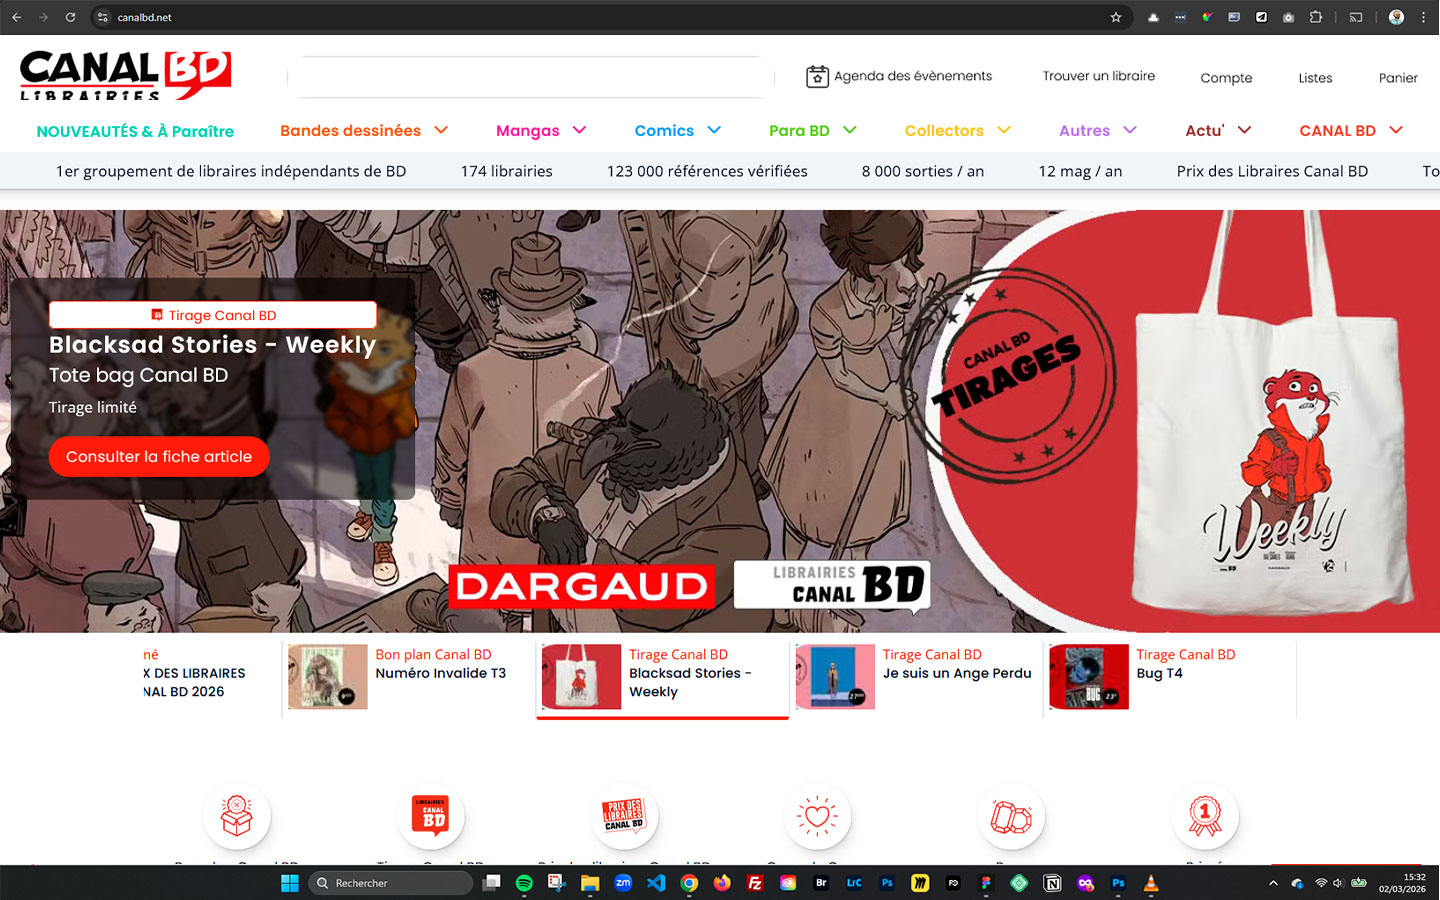Bookmark this page with the star icon
The height and width of the screenshot is (900, 1440).
click(1116, 17)
